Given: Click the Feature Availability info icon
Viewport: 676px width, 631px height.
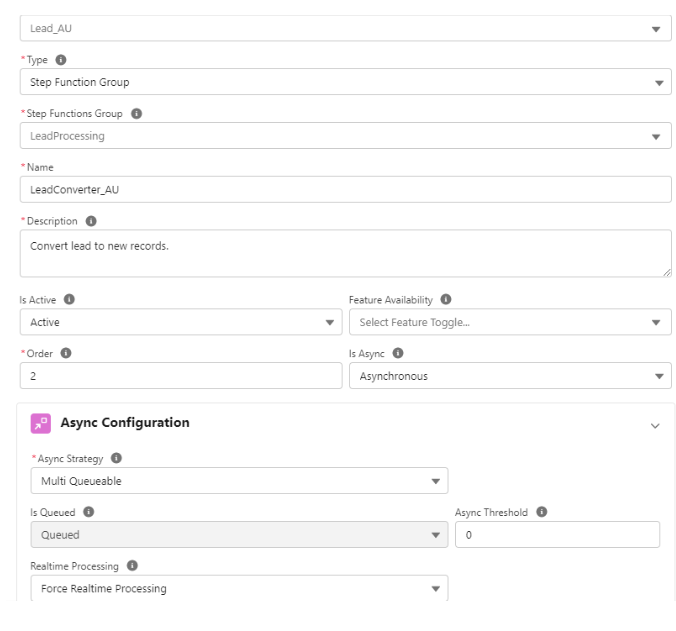Looking at the screenshot, I should tap(446, 299).
